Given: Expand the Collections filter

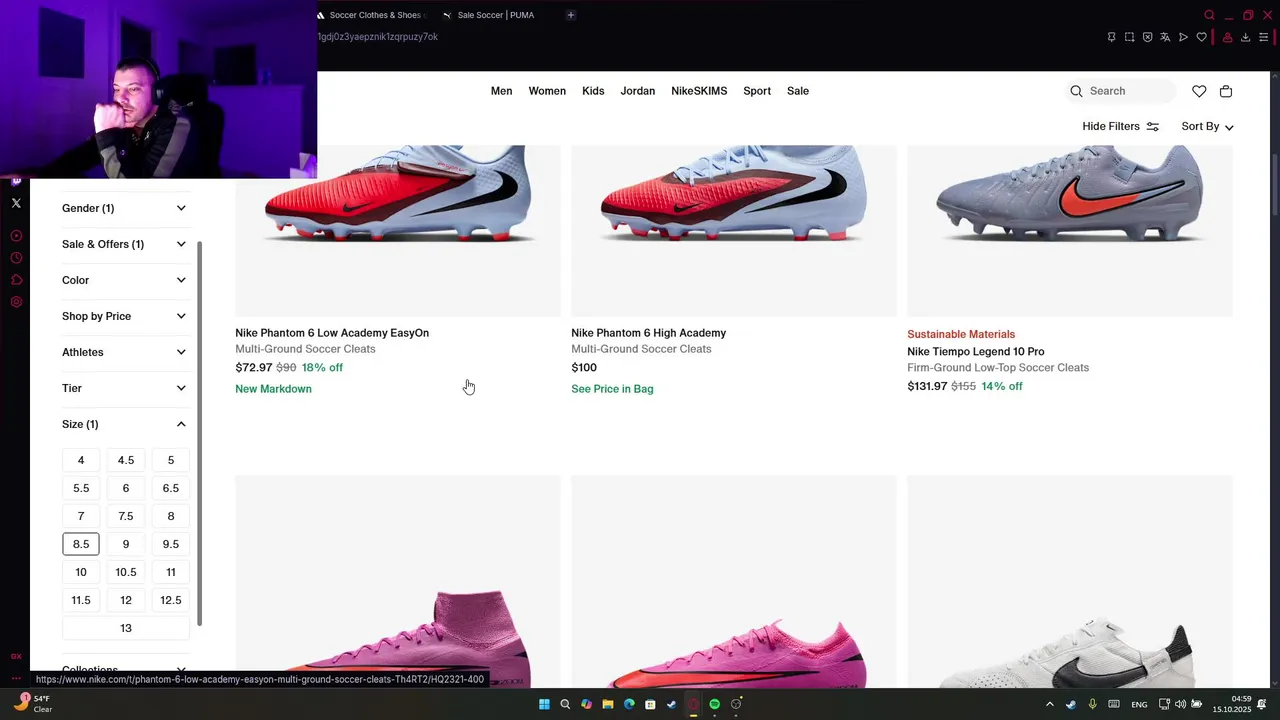Looking at the screenshot, I should coord(124,669).
